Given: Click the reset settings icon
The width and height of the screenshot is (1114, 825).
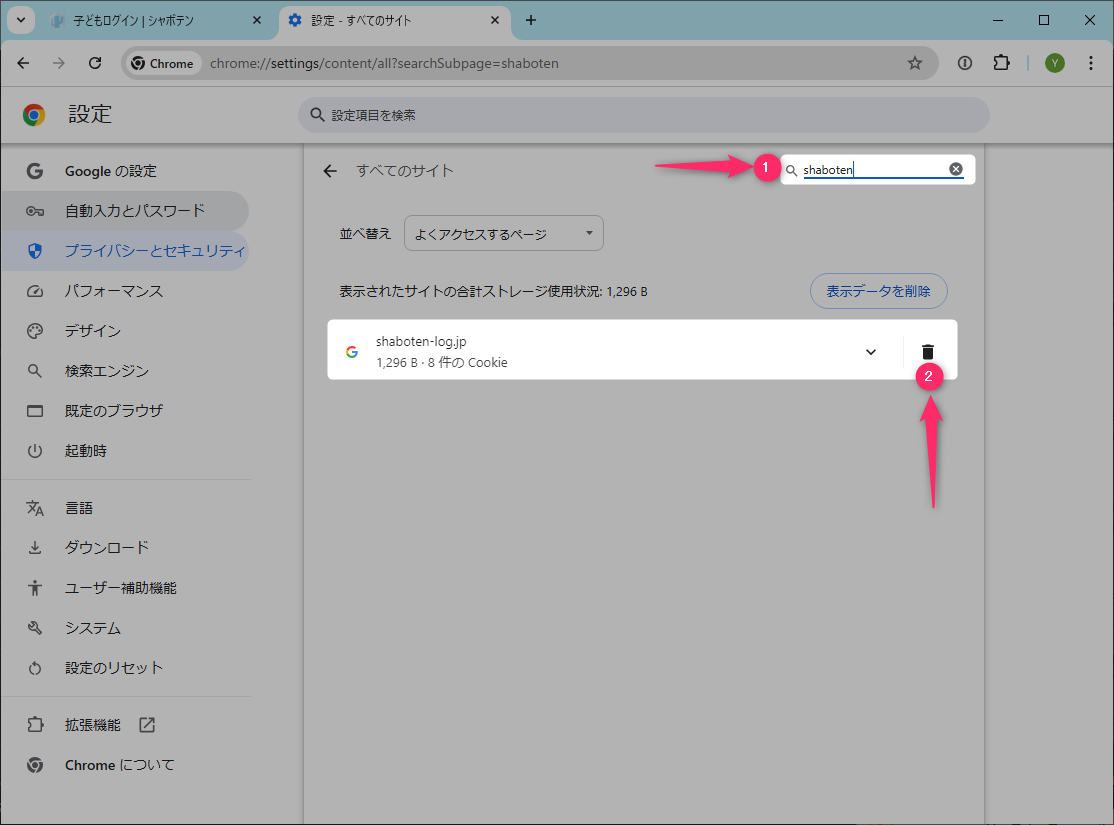Looking at the screenshot, I should point(35,668).
